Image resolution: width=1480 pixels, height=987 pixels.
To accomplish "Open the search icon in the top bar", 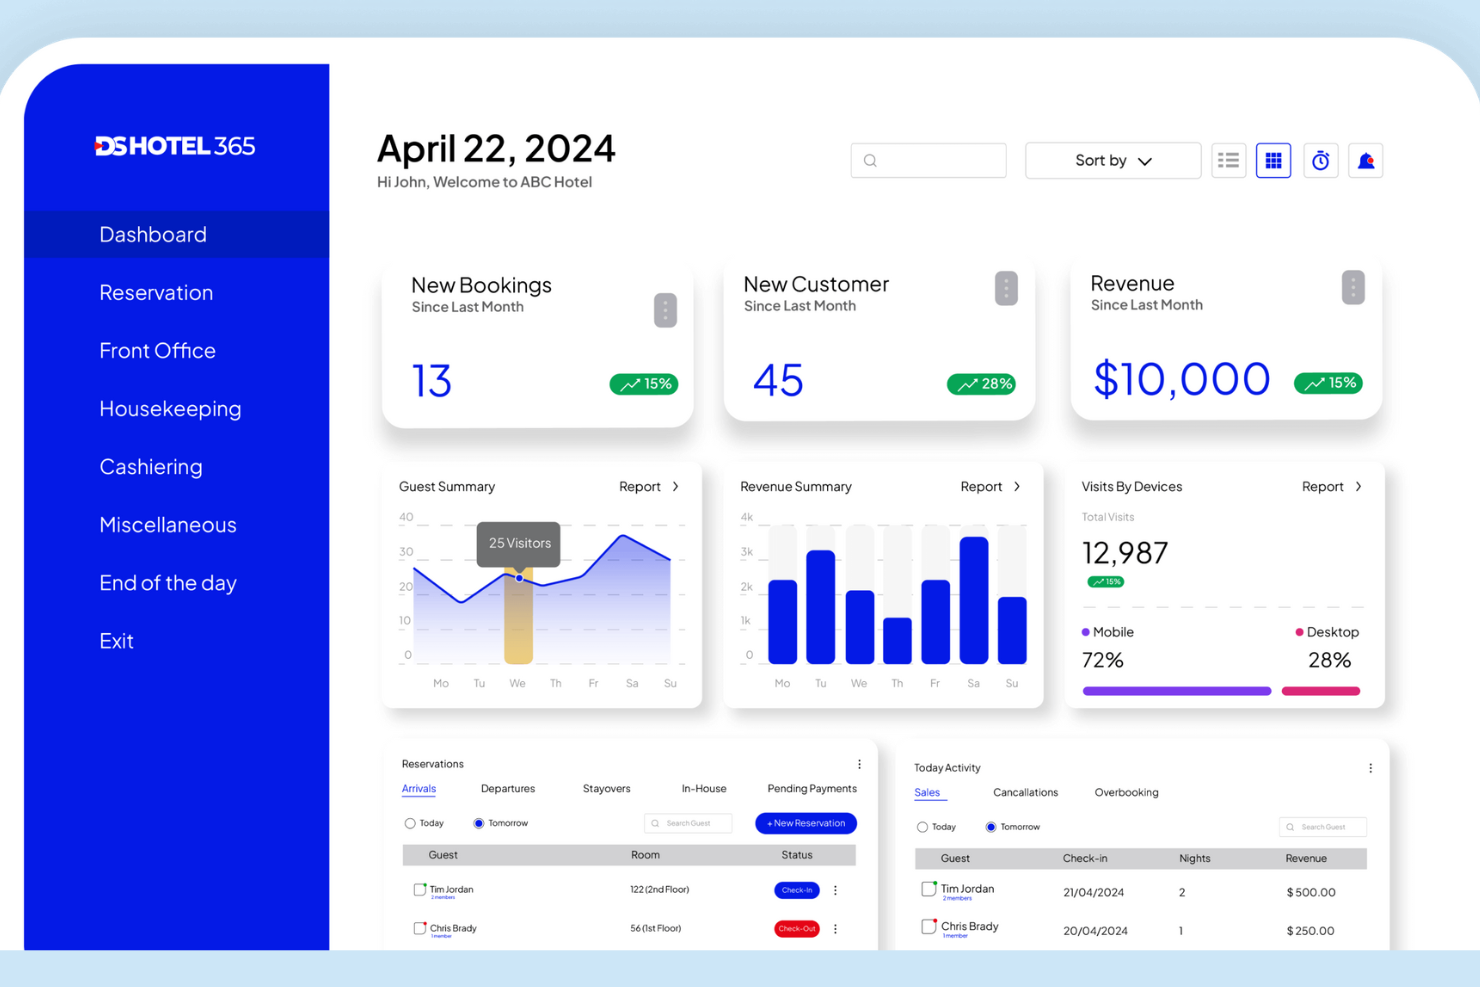I will 870,160.
